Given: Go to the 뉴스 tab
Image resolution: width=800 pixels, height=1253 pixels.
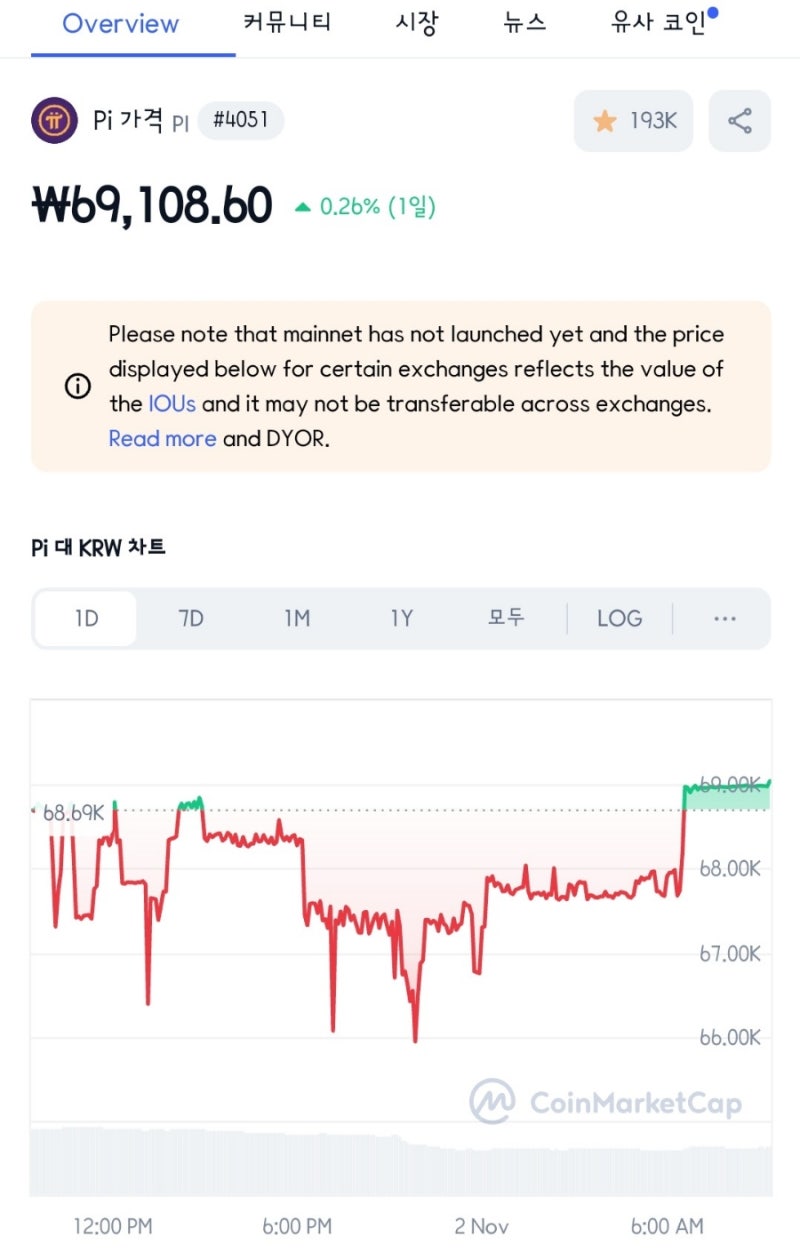Looking at the screenshot, I should tap(525, 24).
